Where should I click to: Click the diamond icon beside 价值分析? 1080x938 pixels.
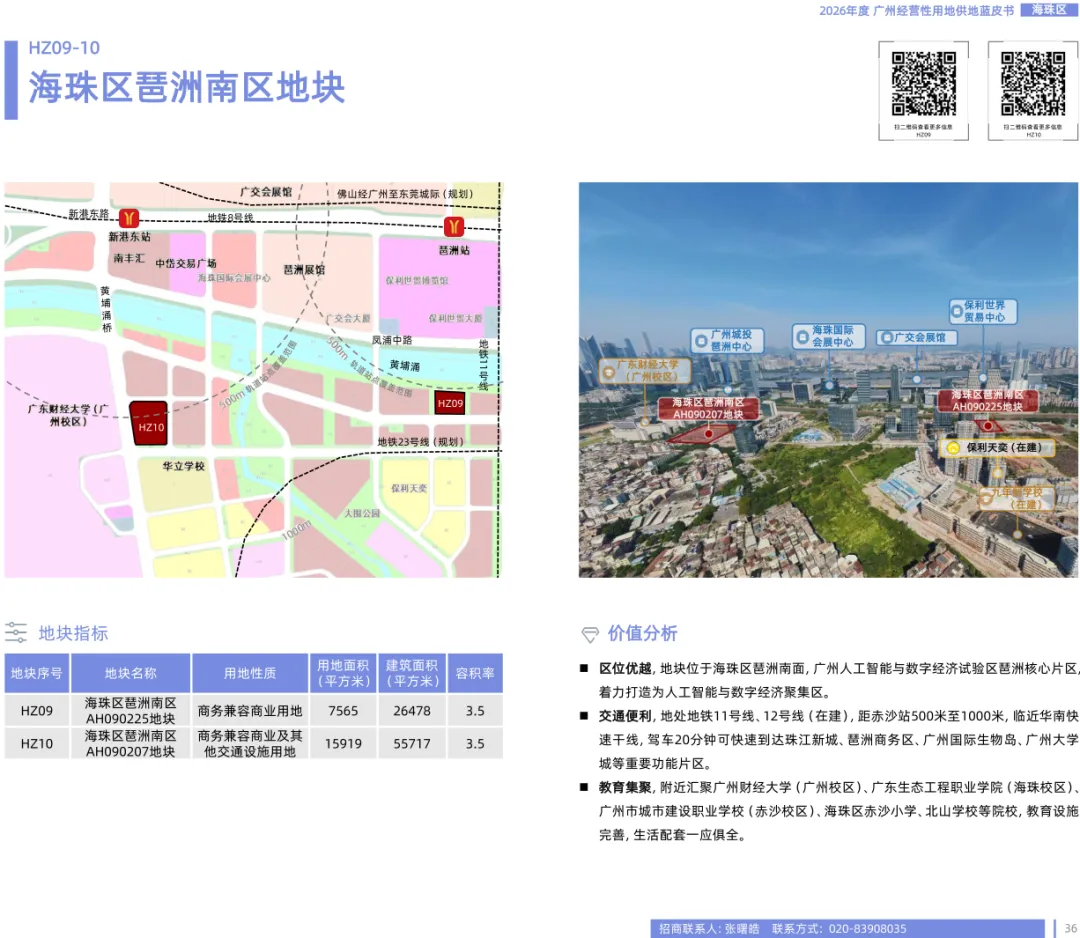pos(590,634)
